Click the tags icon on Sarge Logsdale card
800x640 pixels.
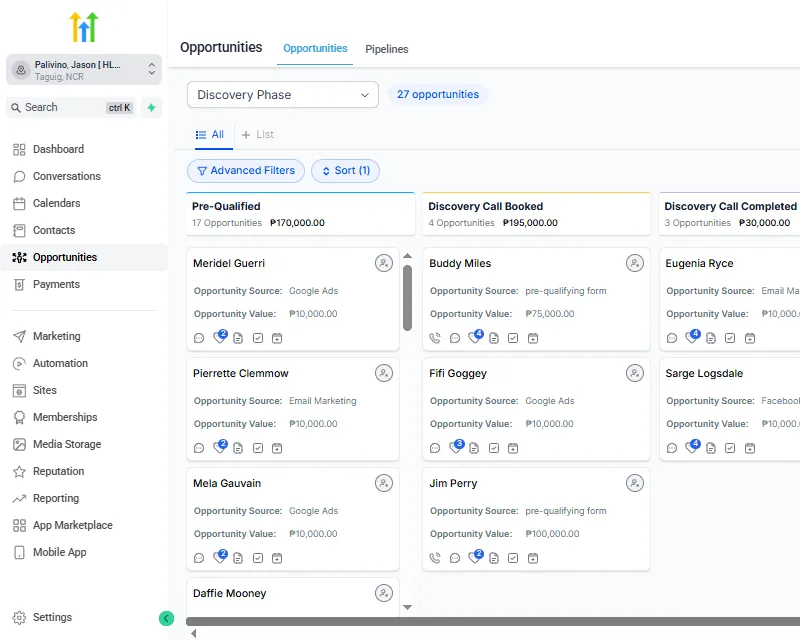pos(693,447)
